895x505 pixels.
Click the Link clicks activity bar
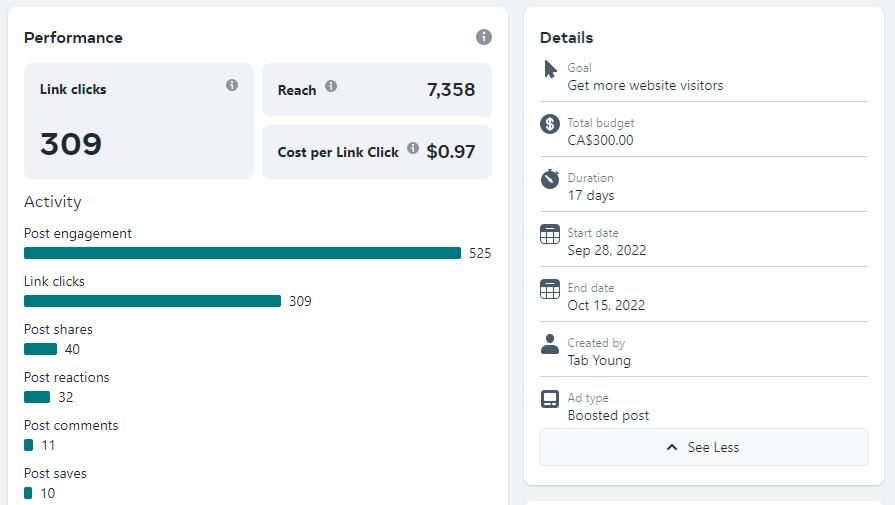[x=152, y=301]
